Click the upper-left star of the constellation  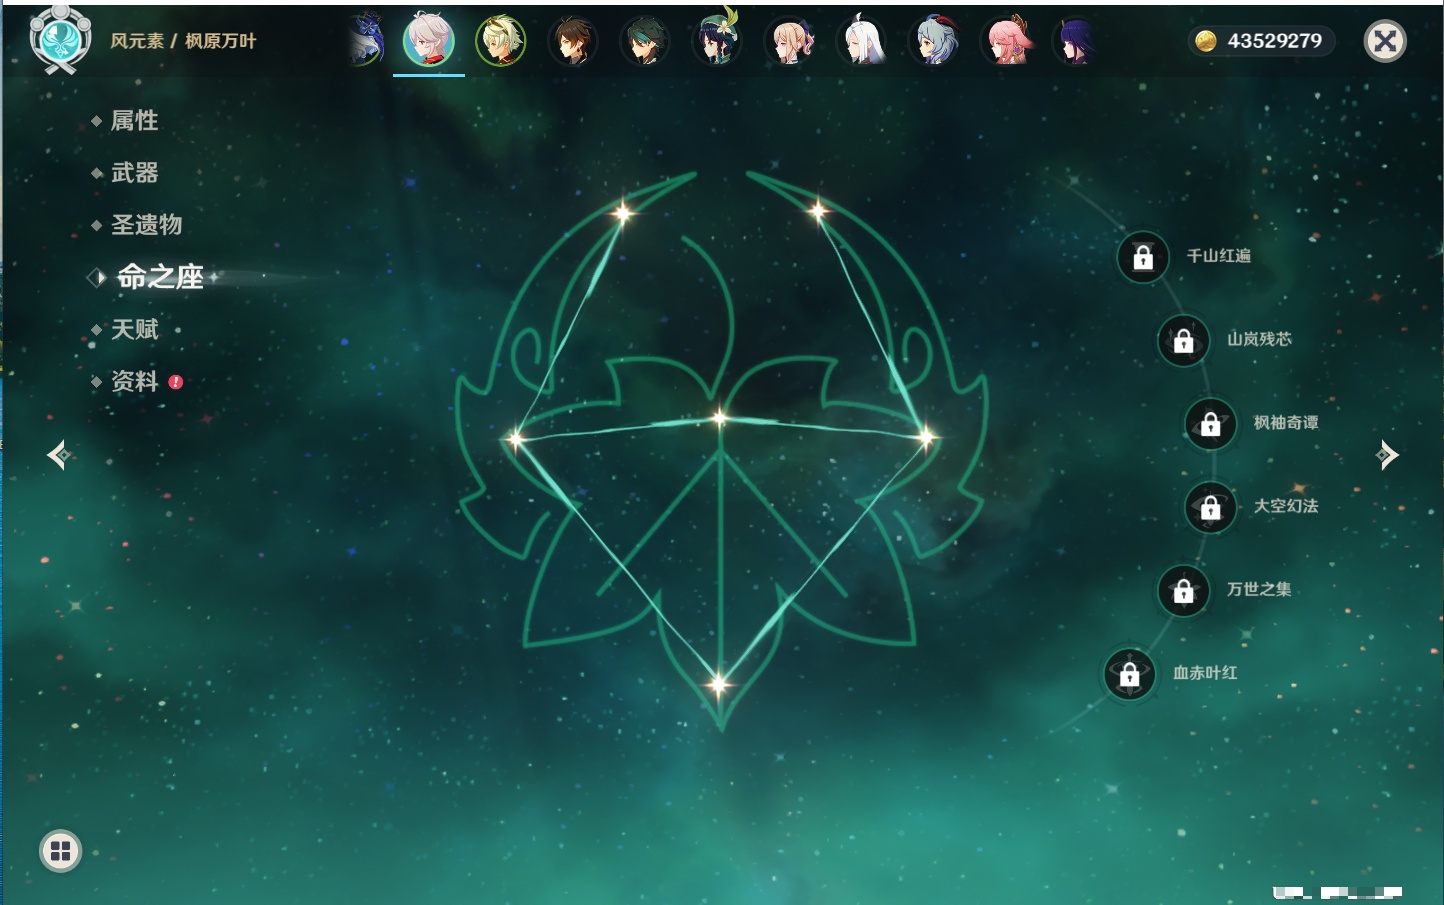click(x=623, y=212)
